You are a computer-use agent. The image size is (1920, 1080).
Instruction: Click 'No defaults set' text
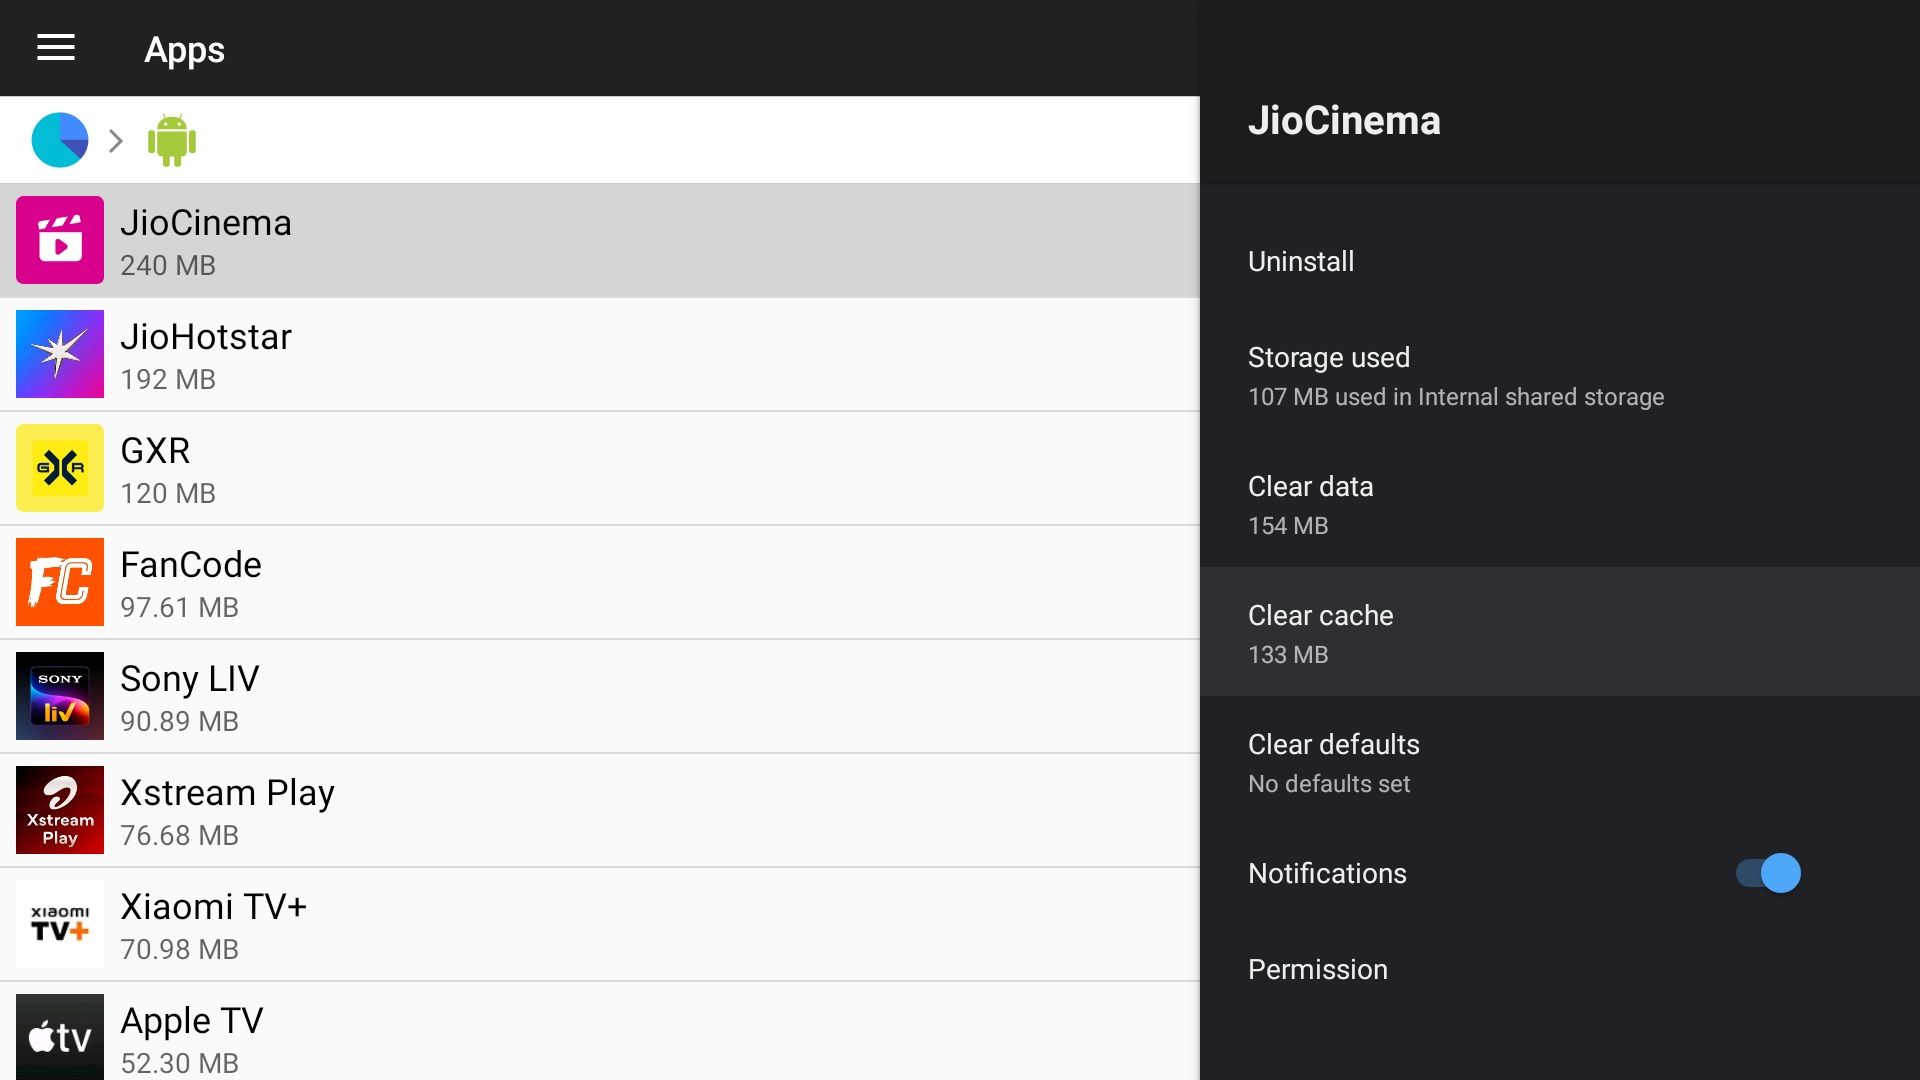click(1329, 784)
